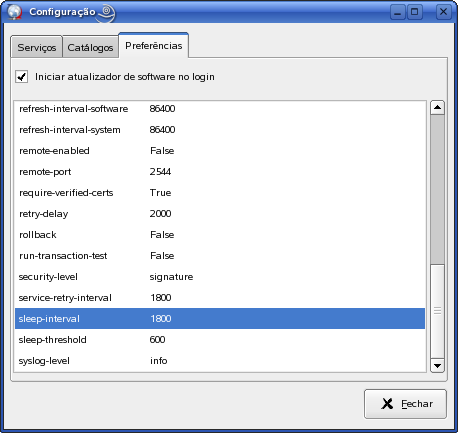Image resolution: width=458 pixels, height=433 pixels.
Task: Select the Preferências tab
Action: coord(154,46)
